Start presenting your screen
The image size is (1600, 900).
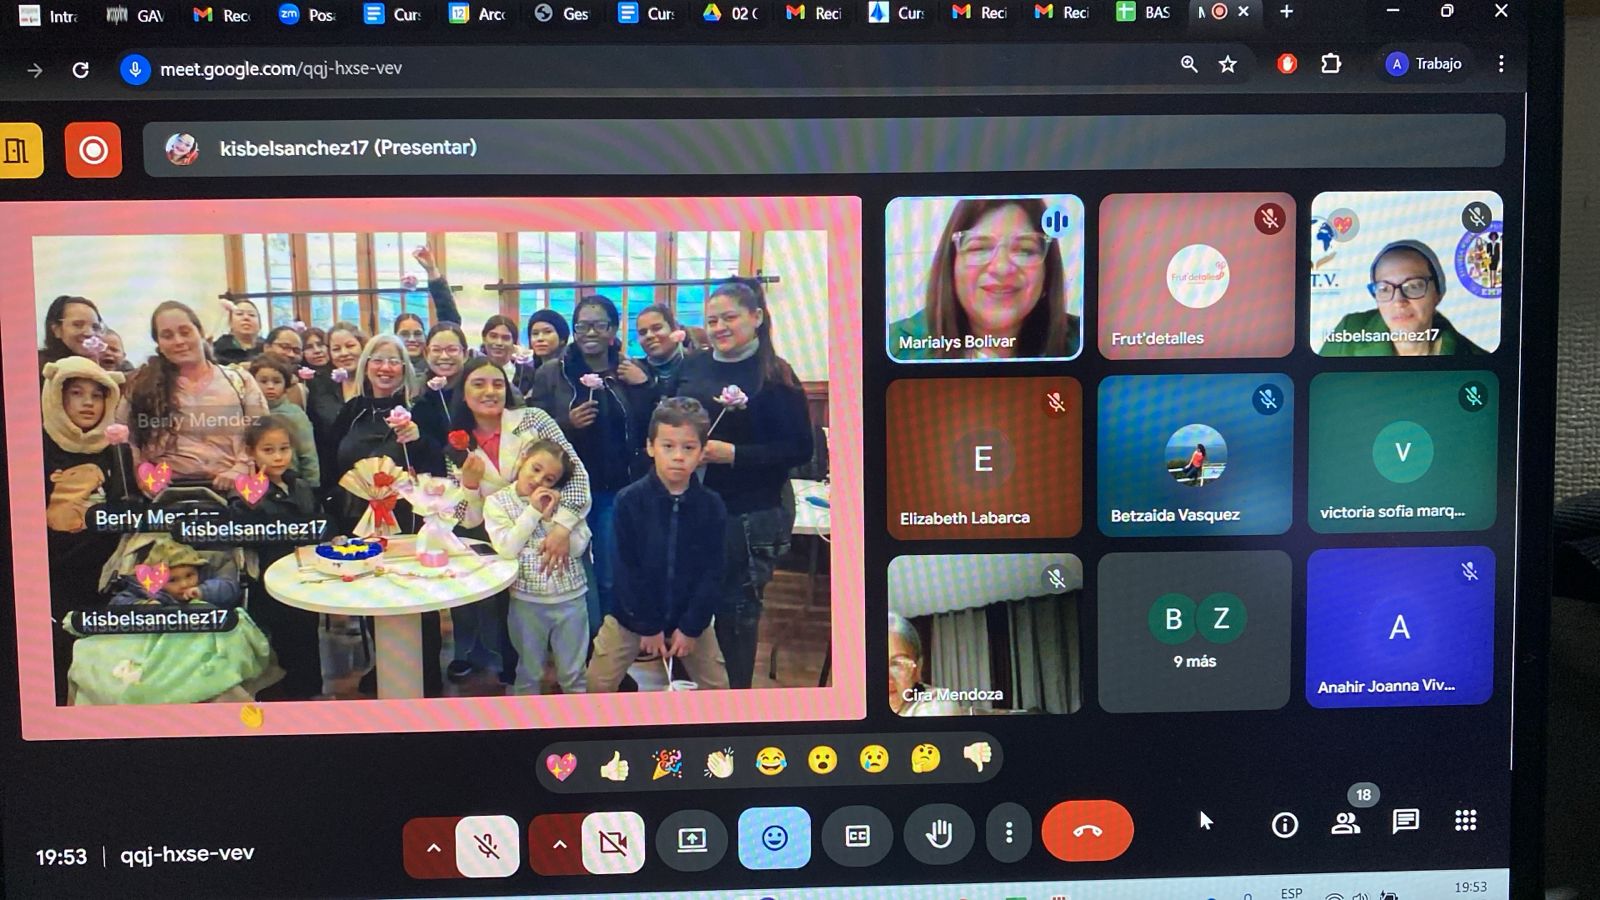(x=691, y=840)
